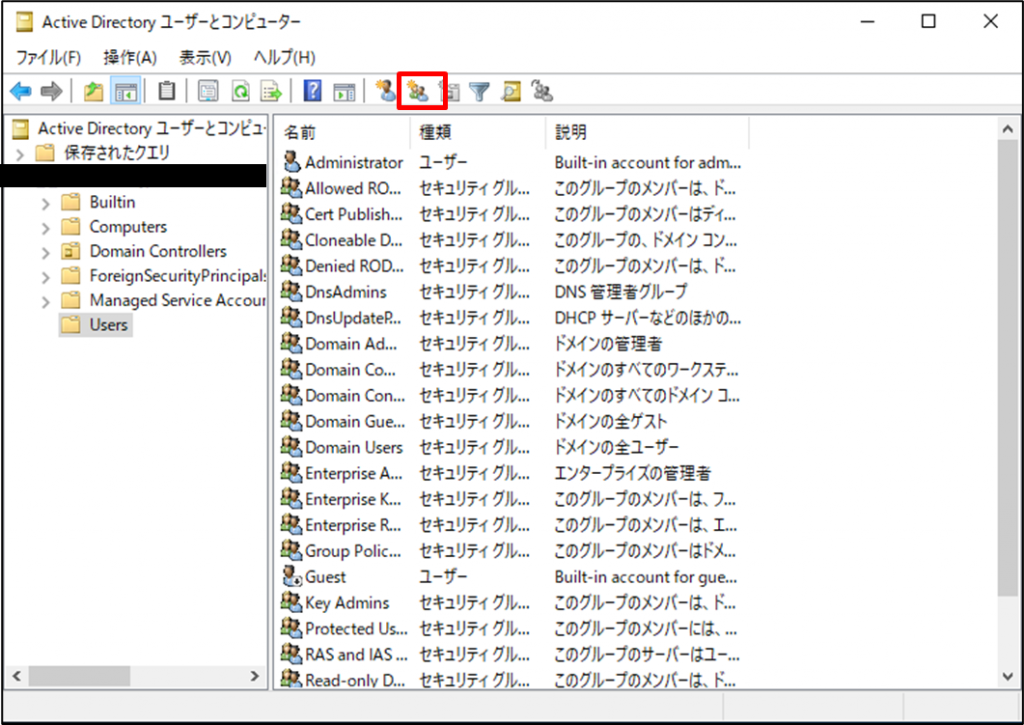Click the Active Directory root node icon
The image size is (1024, 725).
click(21, 129)
